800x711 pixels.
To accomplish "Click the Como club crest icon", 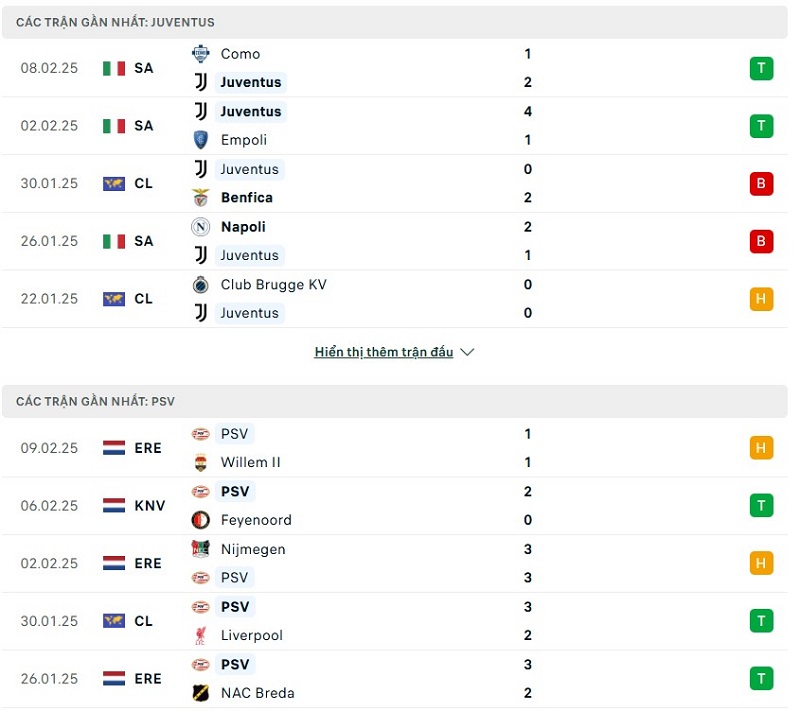I will 200,54.
